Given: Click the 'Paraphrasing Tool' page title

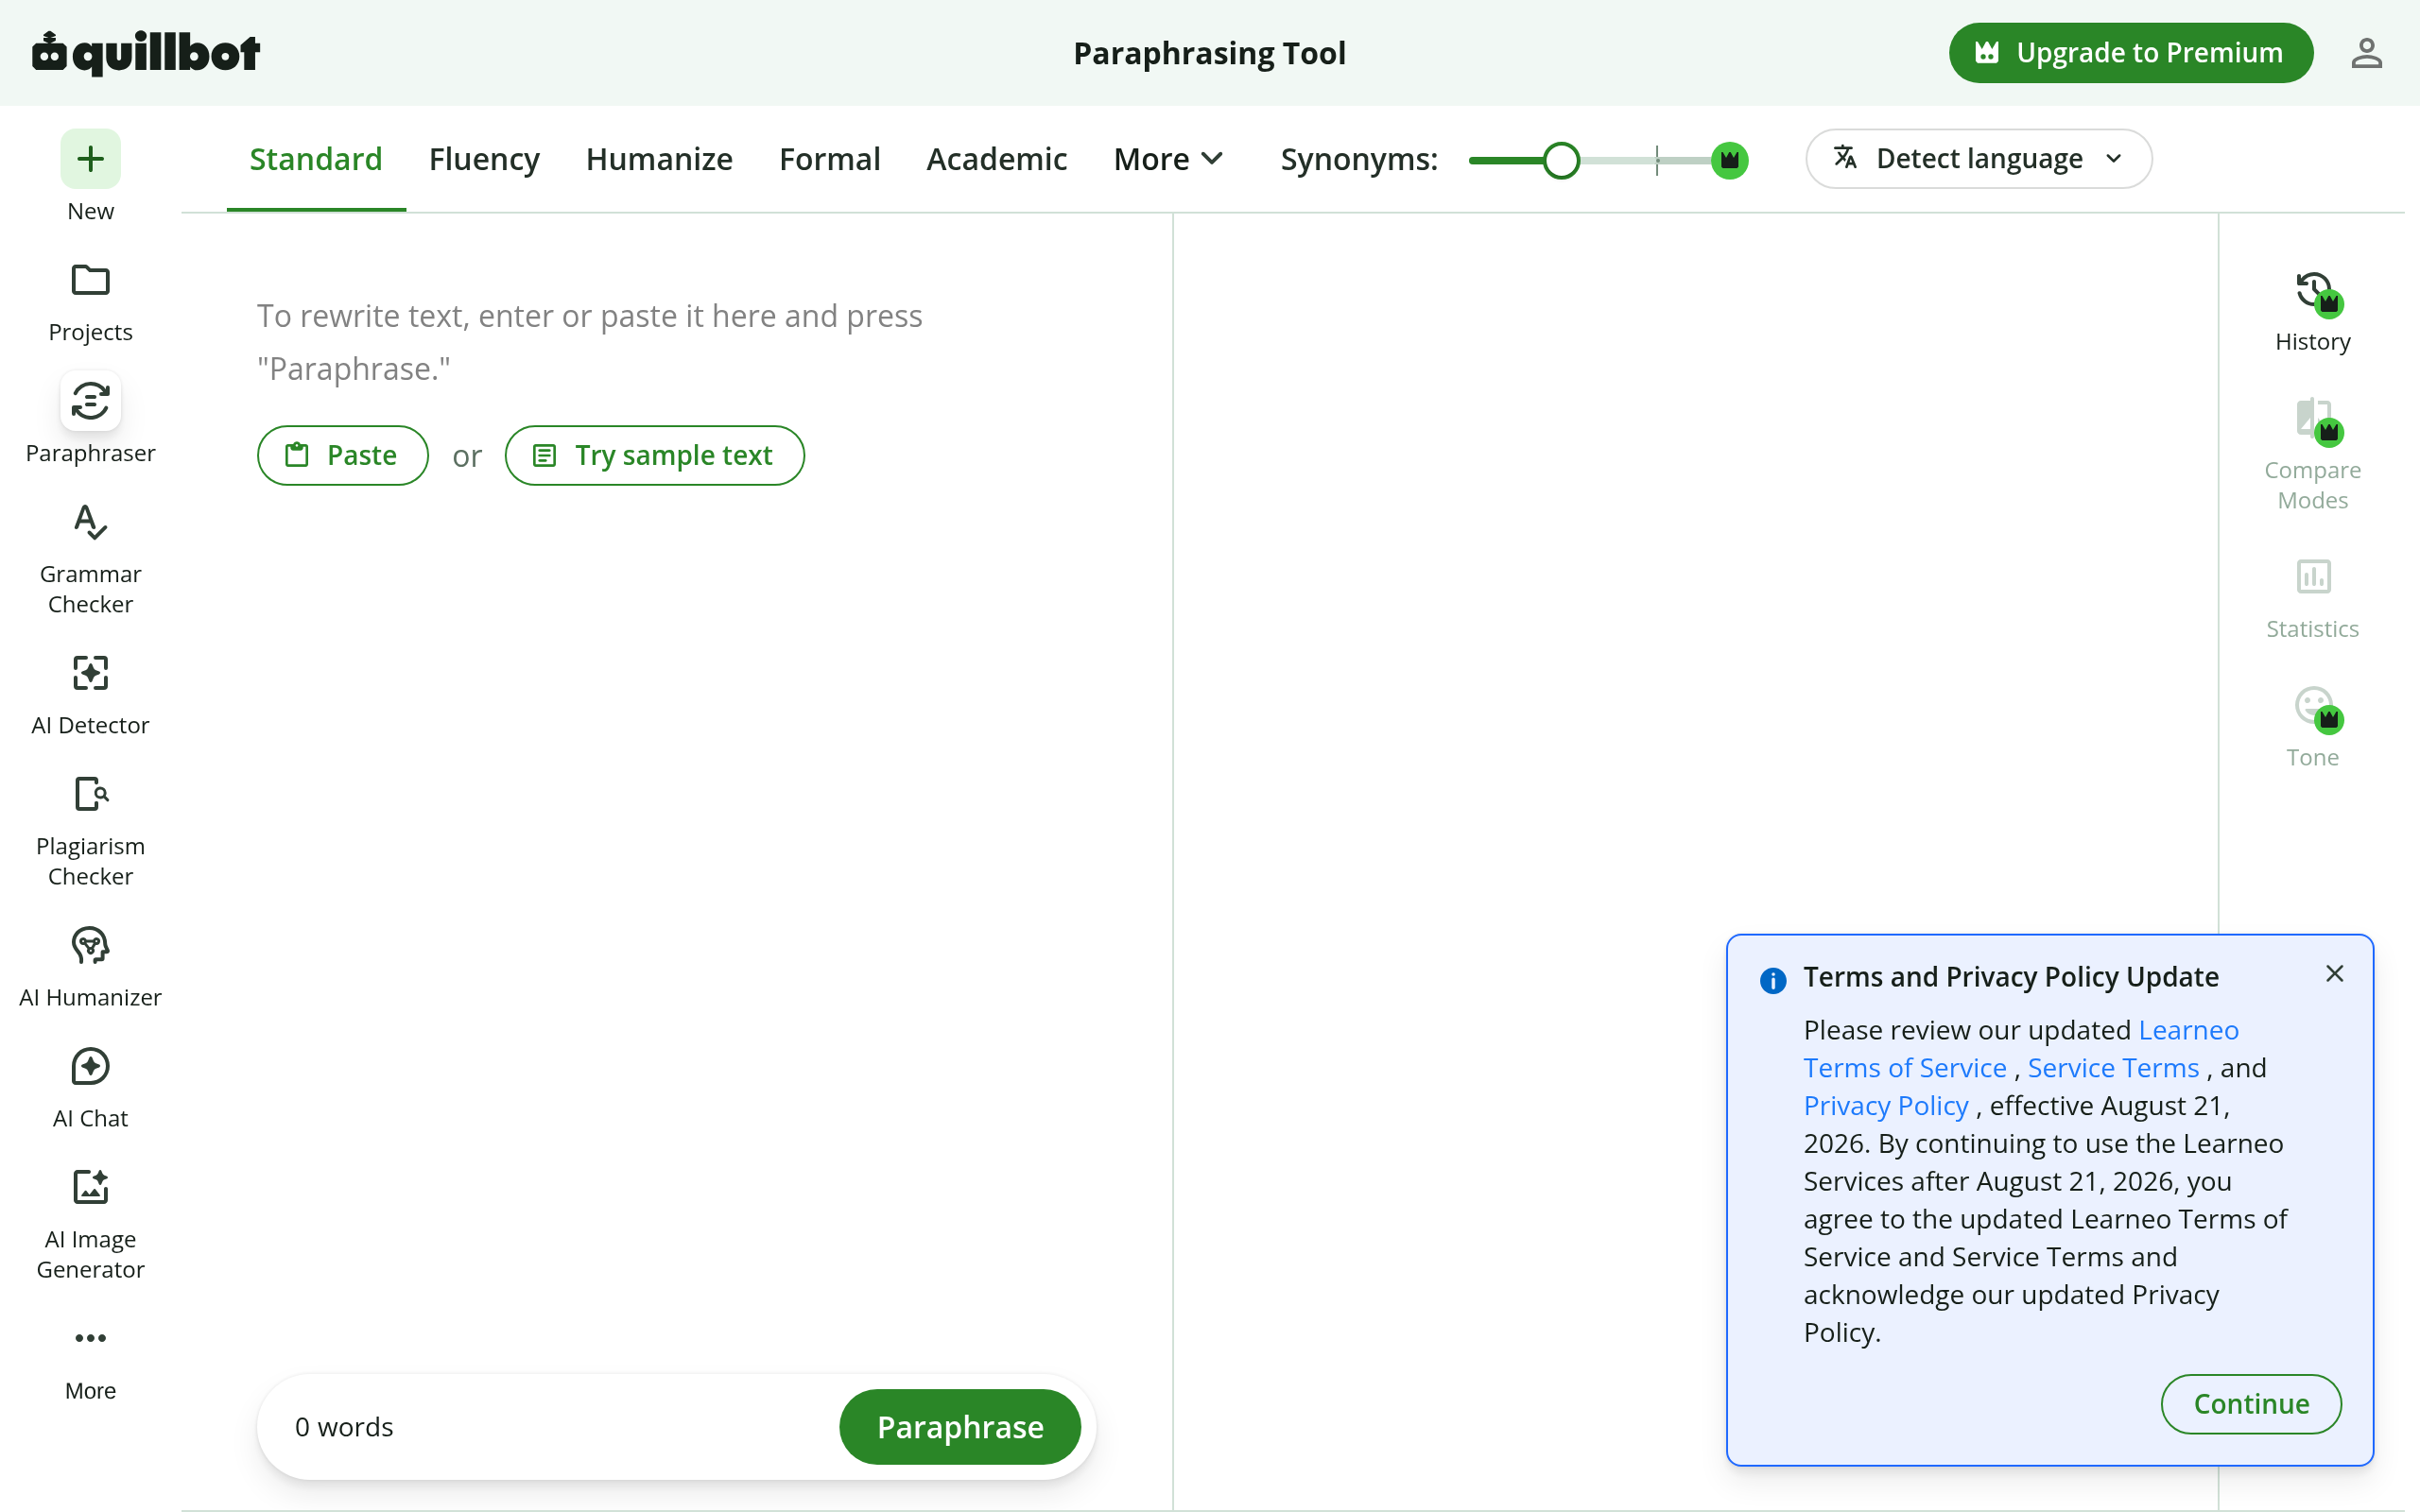Looking at the screenshot, I should tap(1209, 53).
